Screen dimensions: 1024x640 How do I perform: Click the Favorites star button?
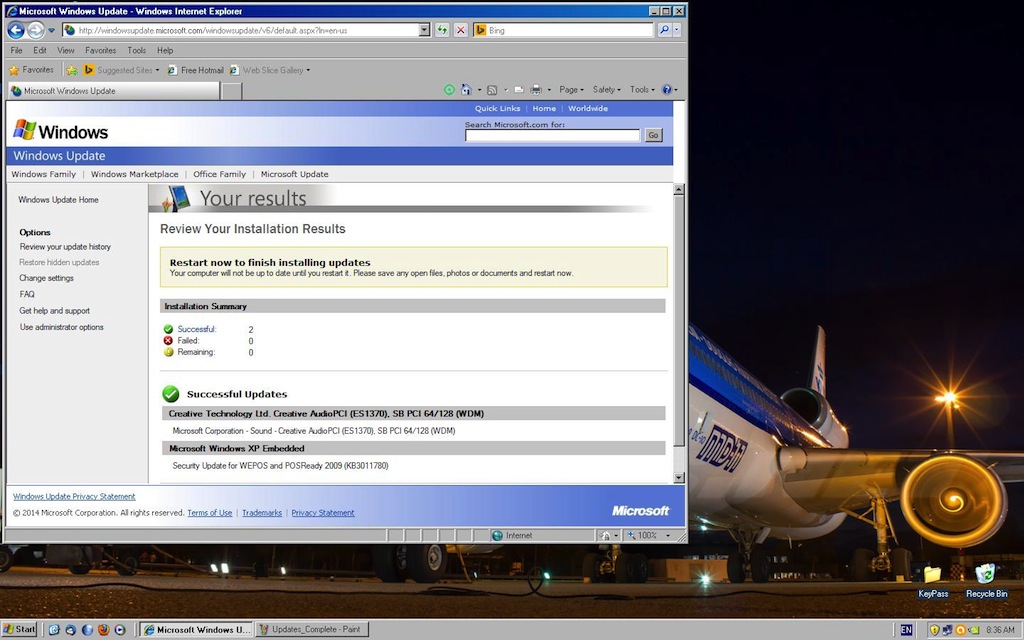(31, 70)
